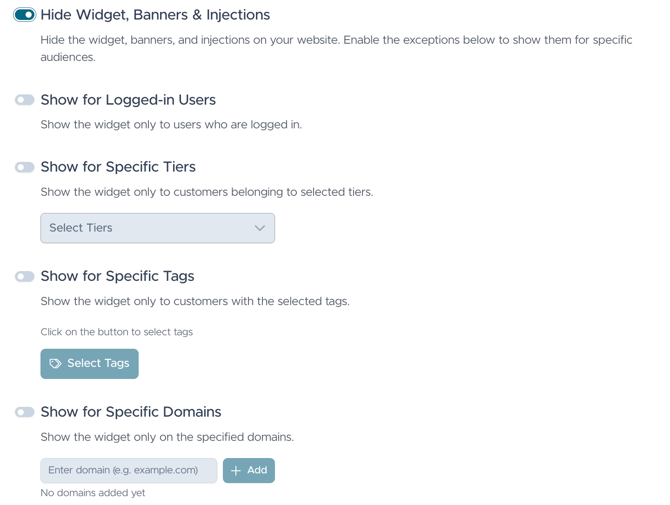Click the tag icon on Select Tags
This screenshot has height=505, width=670.
coord(55,364)
